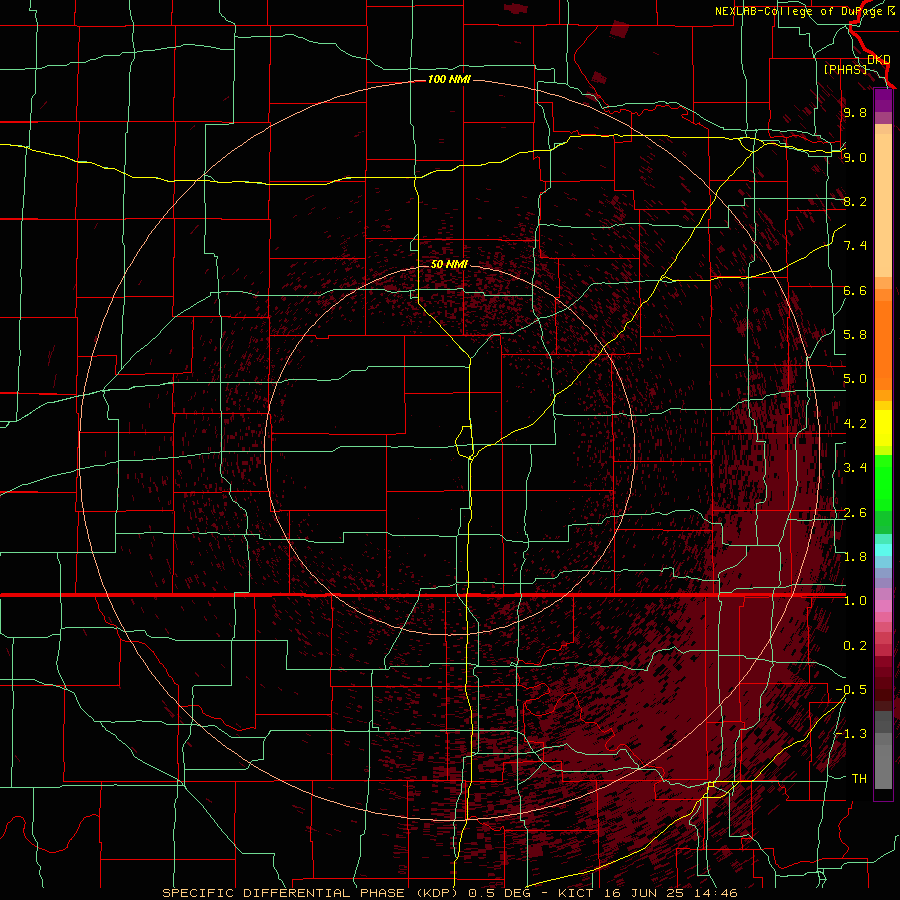Click the 50 NMI range ring label
900x900 pixels.
click(x=449, y=264)
